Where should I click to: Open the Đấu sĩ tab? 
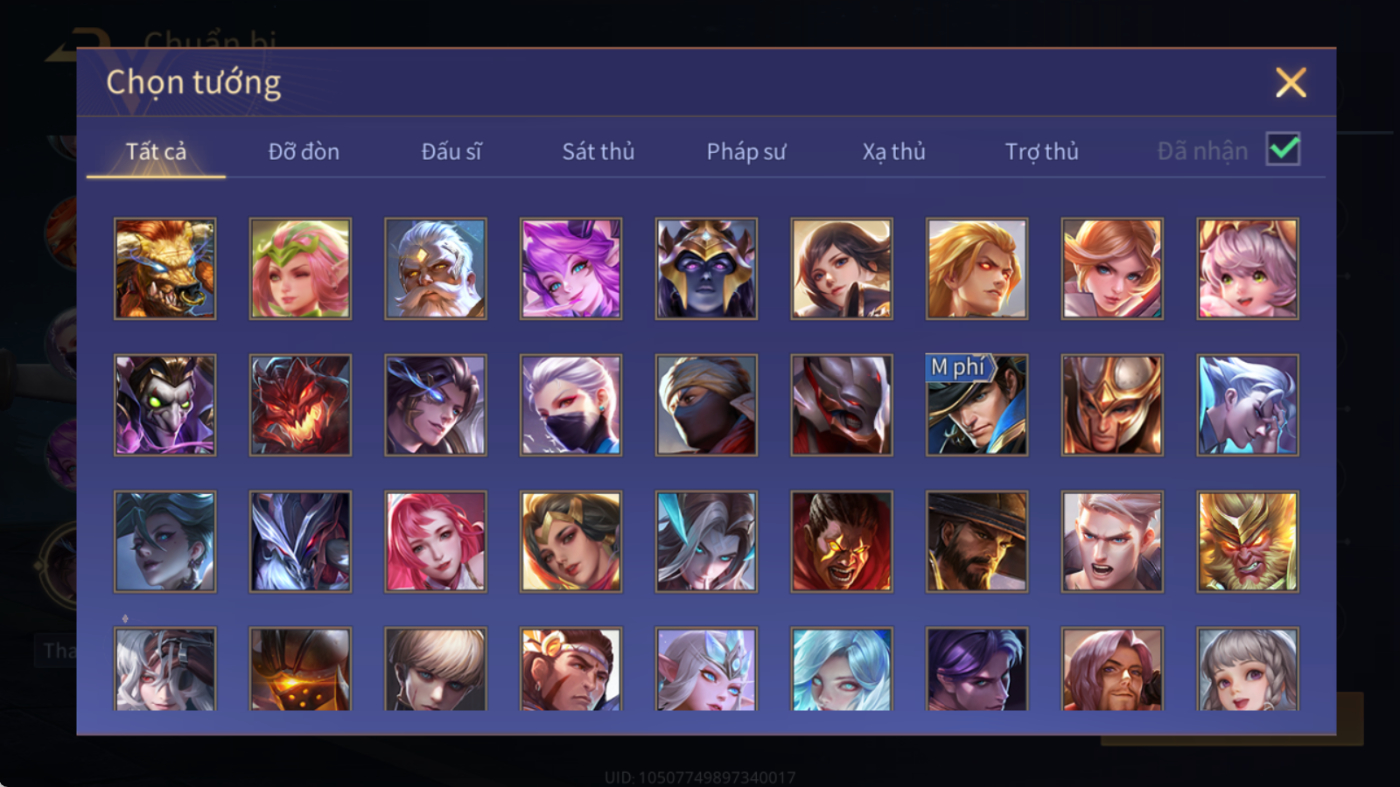(451, 152)
